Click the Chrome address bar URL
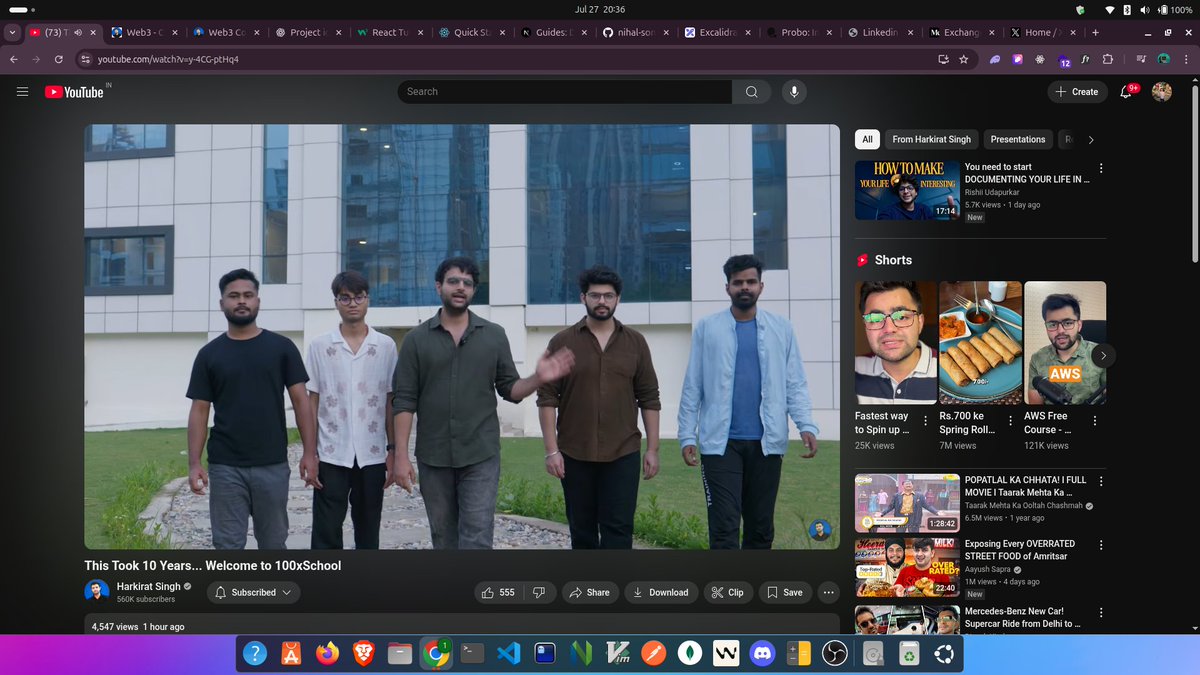 pyautogui.click(x=168, y=59)
